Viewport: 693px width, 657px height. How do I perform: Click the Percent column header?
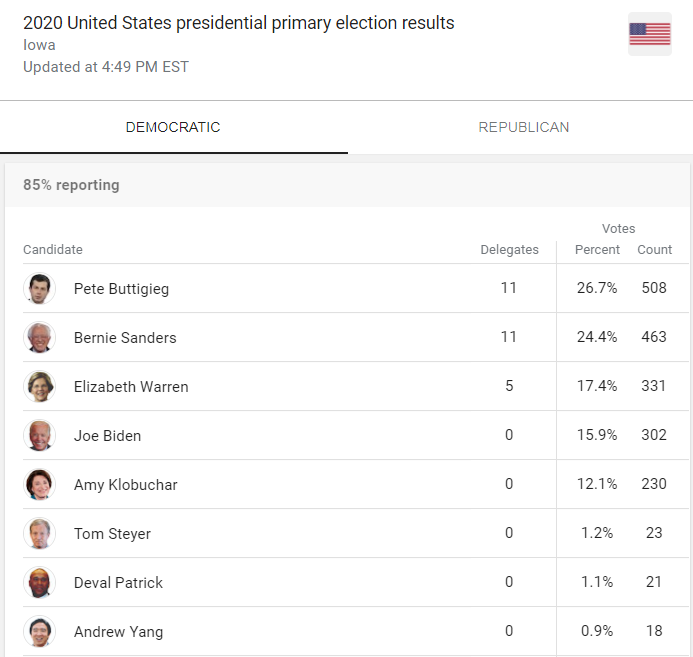pyautogui.click(x=597, y=250)
